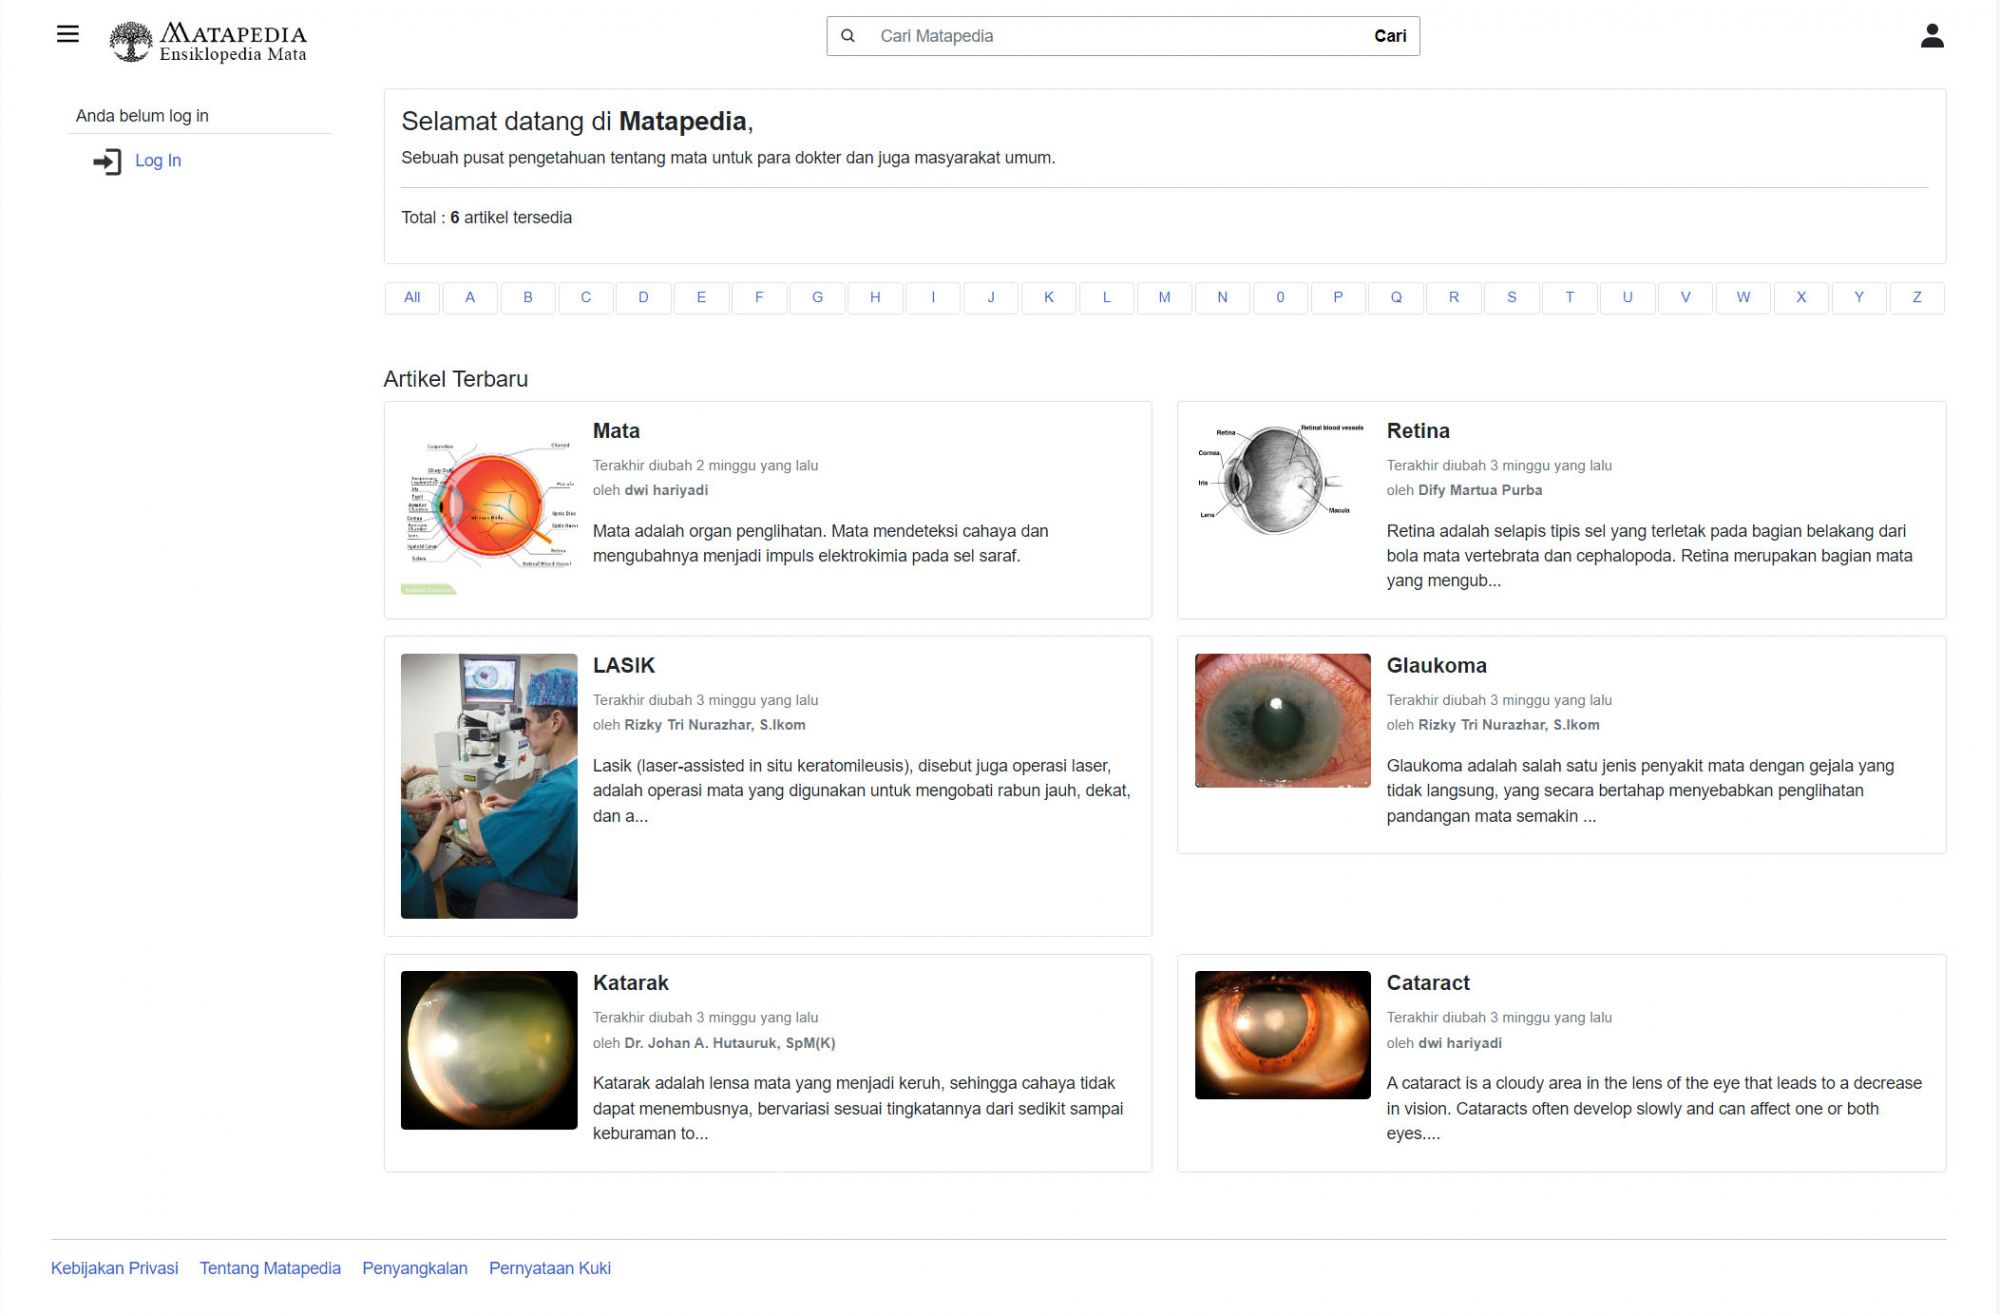2000x1314 pixels.
Task: Filter articles by letter A
Action: 470,298
